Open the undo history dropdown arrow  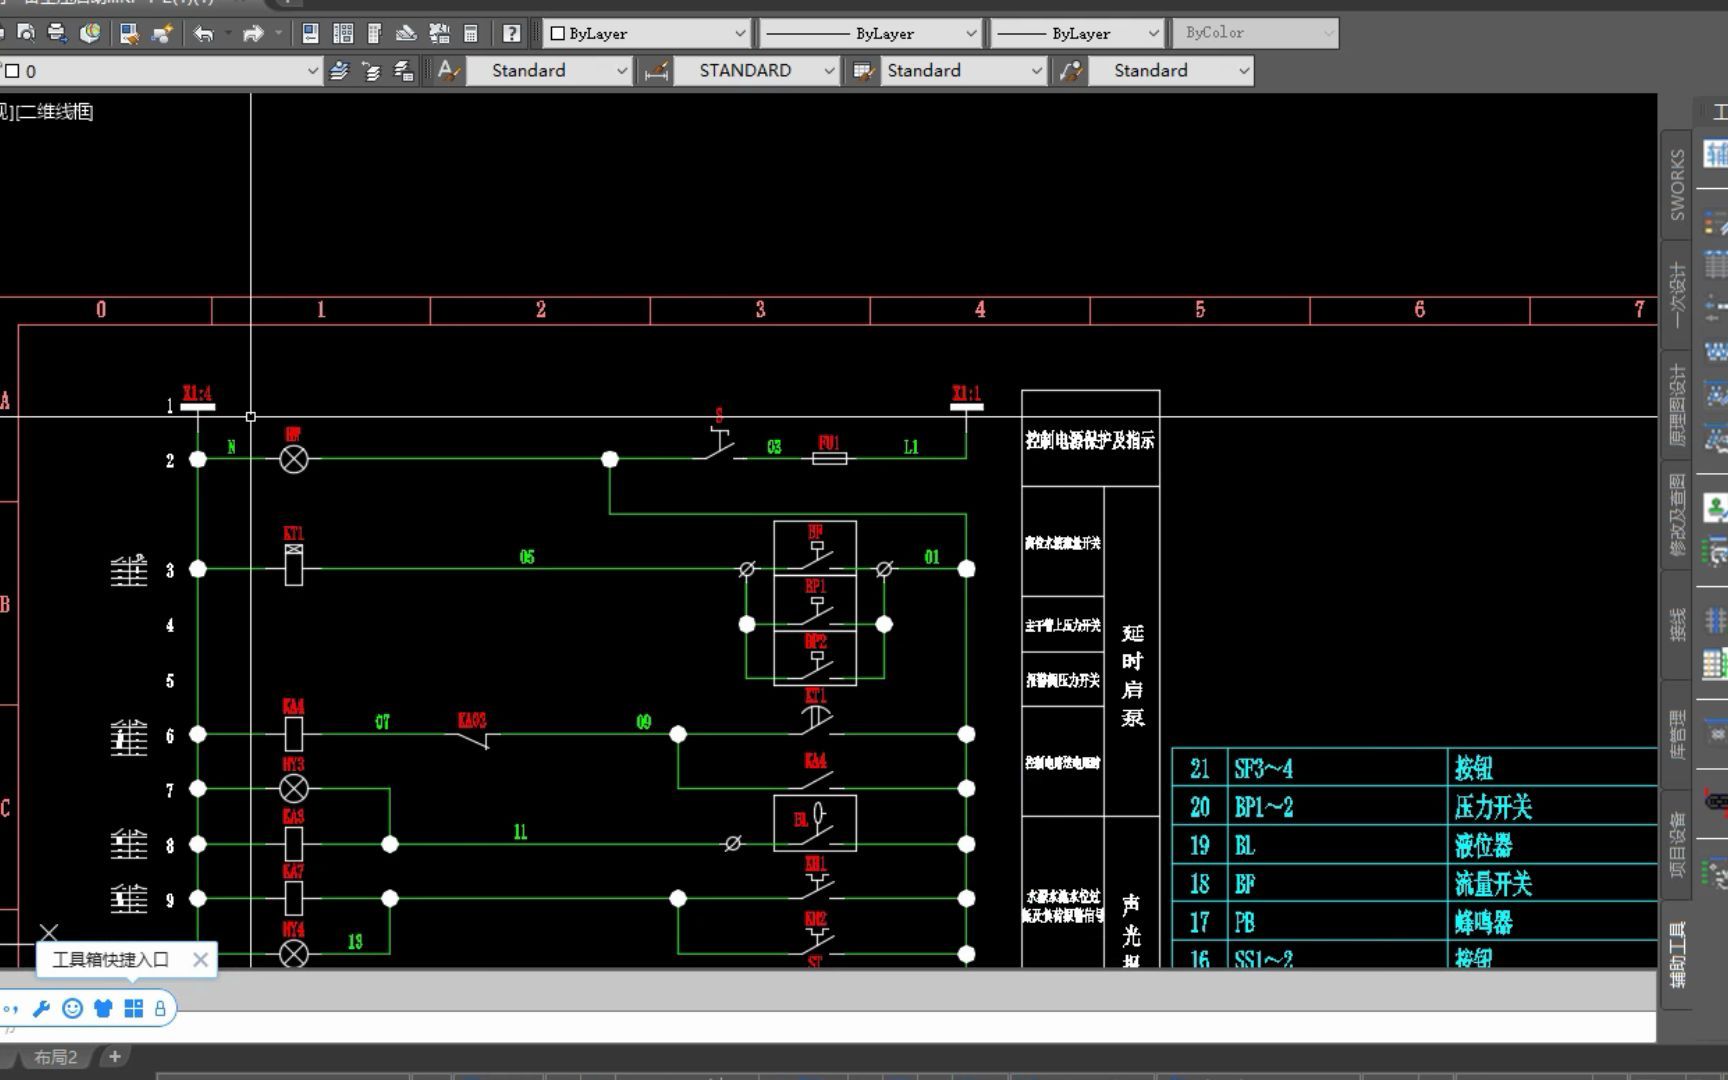tap(228, 33)
